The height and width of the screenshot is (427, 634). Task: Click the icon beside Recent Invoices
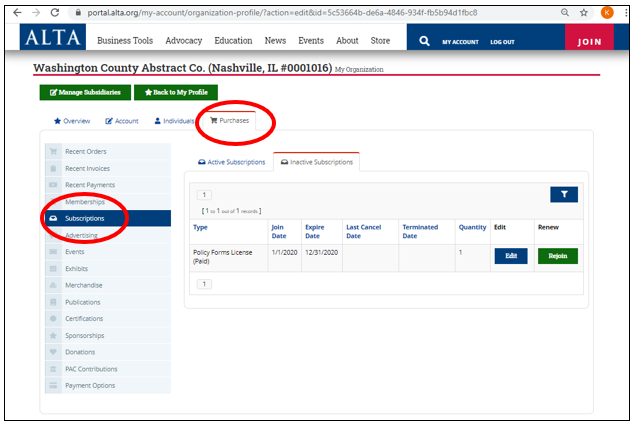pyautogui.click(x=53, y=168)
